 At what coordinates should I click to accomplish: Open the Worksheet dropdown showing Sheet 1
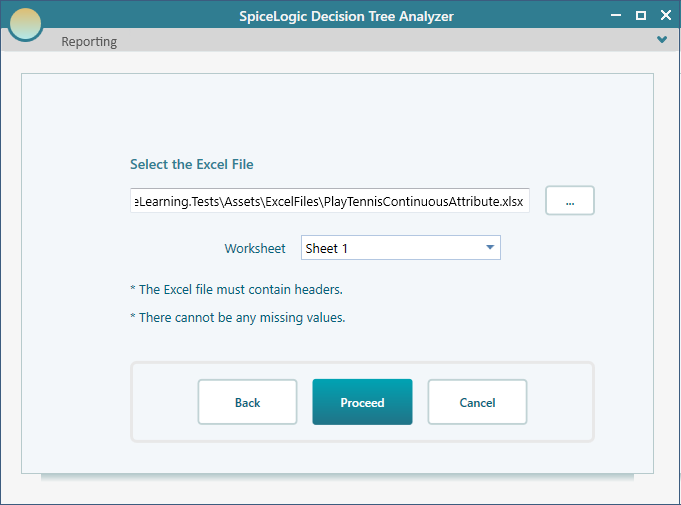point(400,248)
